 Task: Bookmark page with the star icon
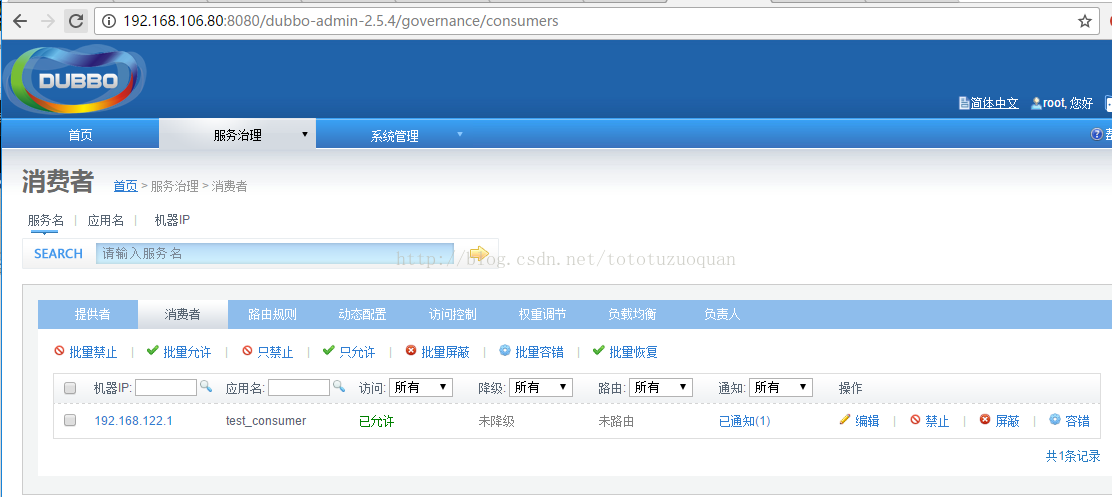pos(1084,21)
